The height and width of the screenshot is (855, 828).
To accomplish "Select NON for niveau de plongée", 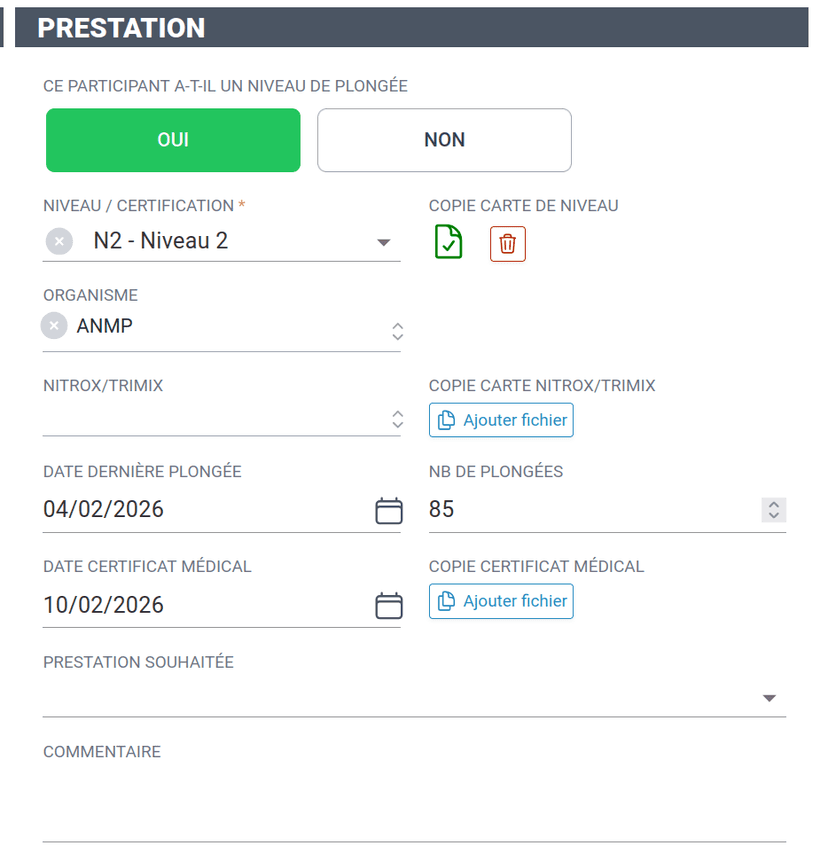I will (444, 140).
